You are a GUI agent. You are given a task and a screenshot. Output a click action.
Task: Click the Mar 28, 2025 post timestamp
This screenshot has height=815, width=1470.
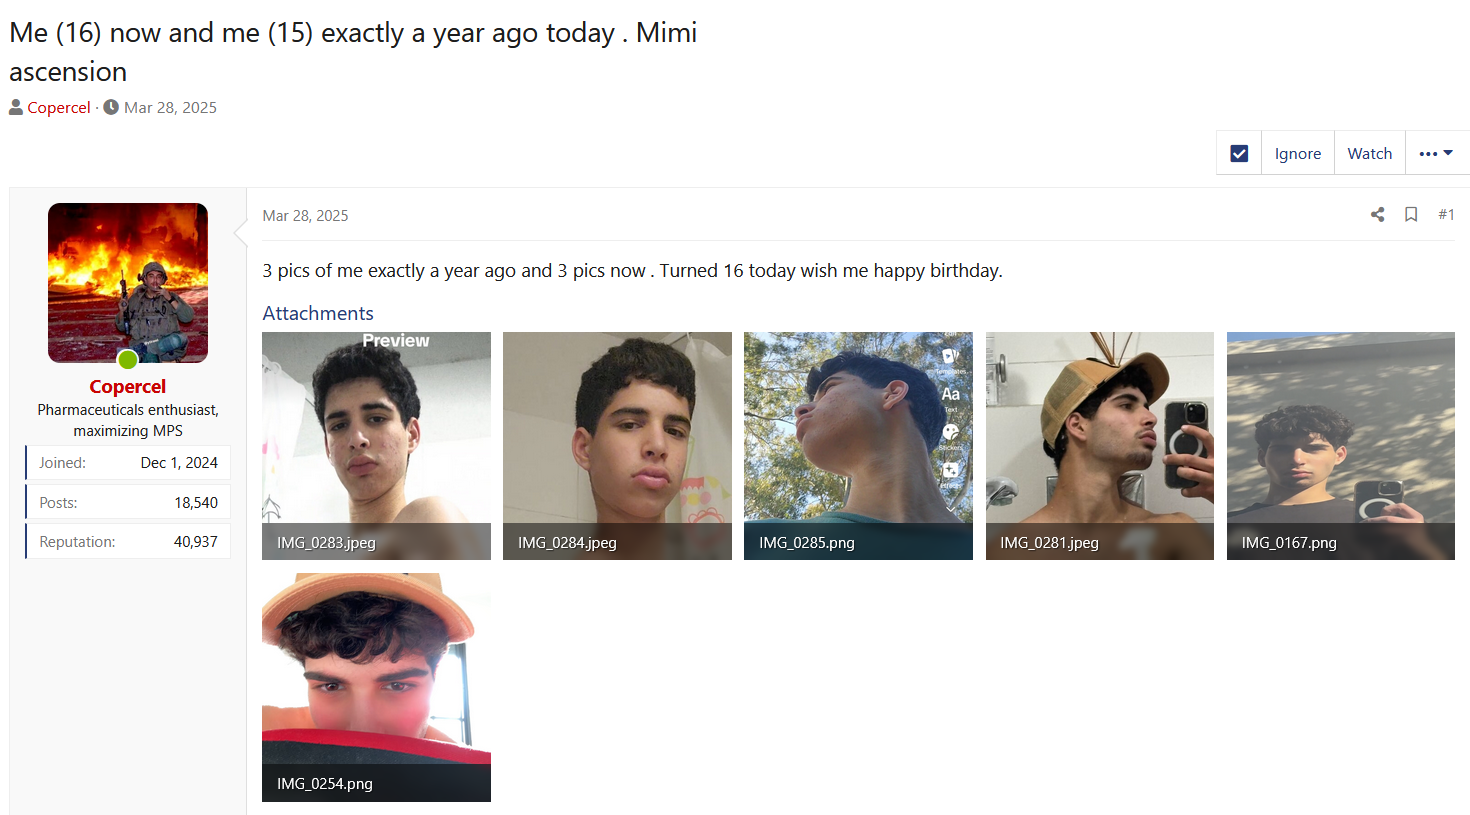click(305, 215)
